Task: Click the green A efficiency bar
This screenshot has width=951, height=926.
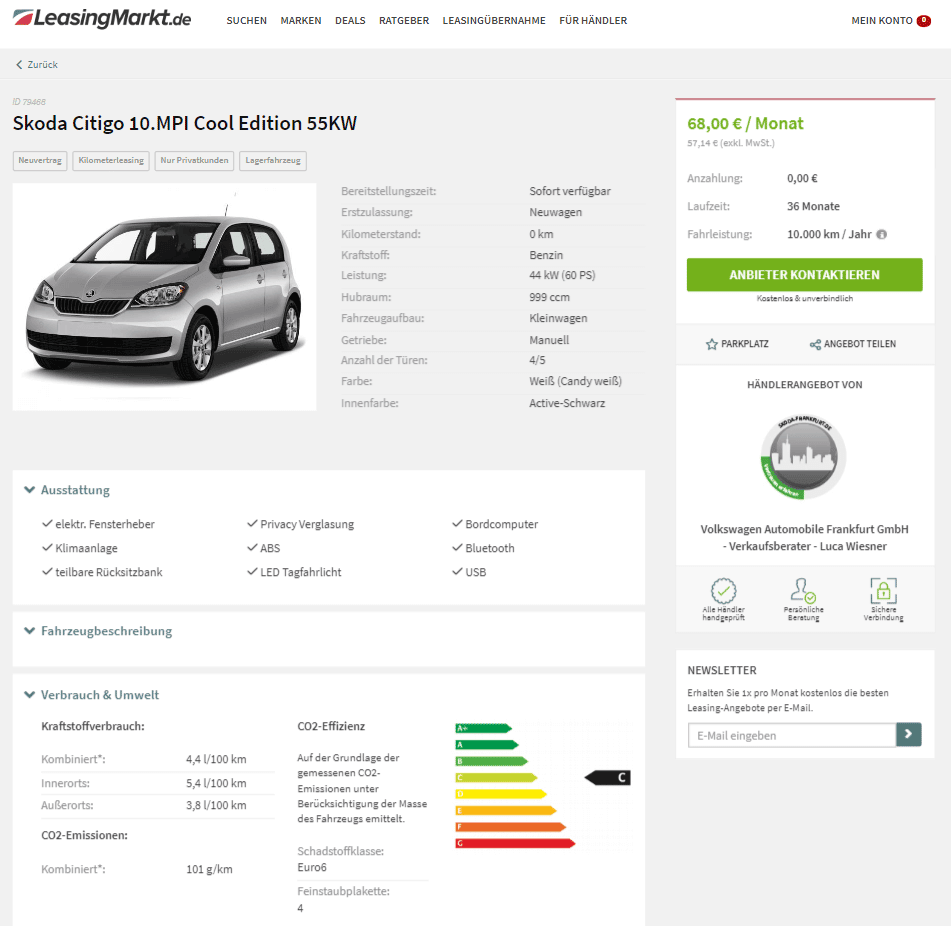Action: [487, 745]
